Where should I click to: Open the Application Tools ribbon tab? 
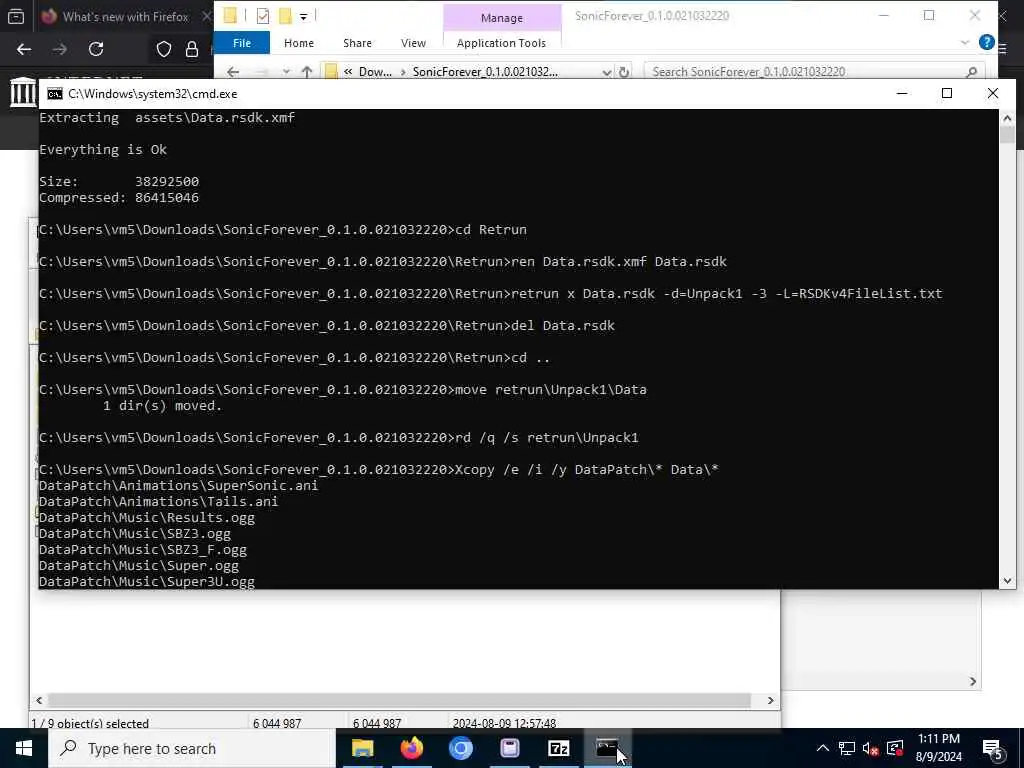502,43
